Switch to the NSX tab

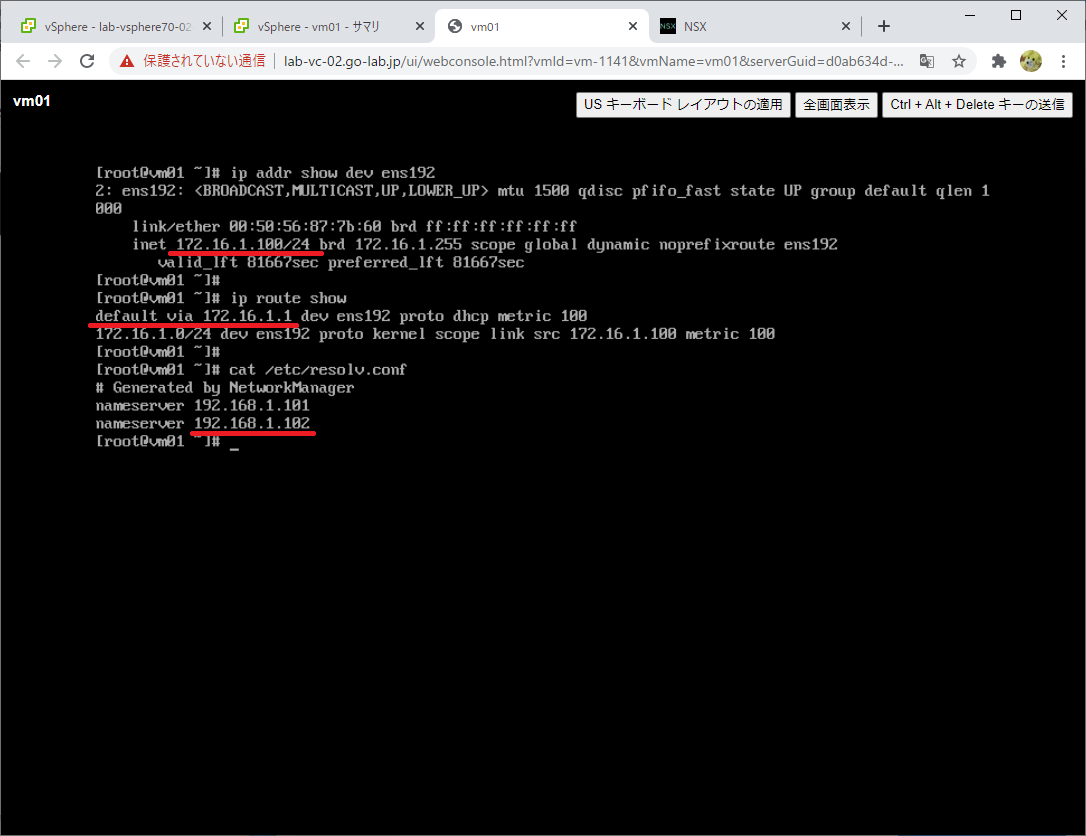point(755,26)
